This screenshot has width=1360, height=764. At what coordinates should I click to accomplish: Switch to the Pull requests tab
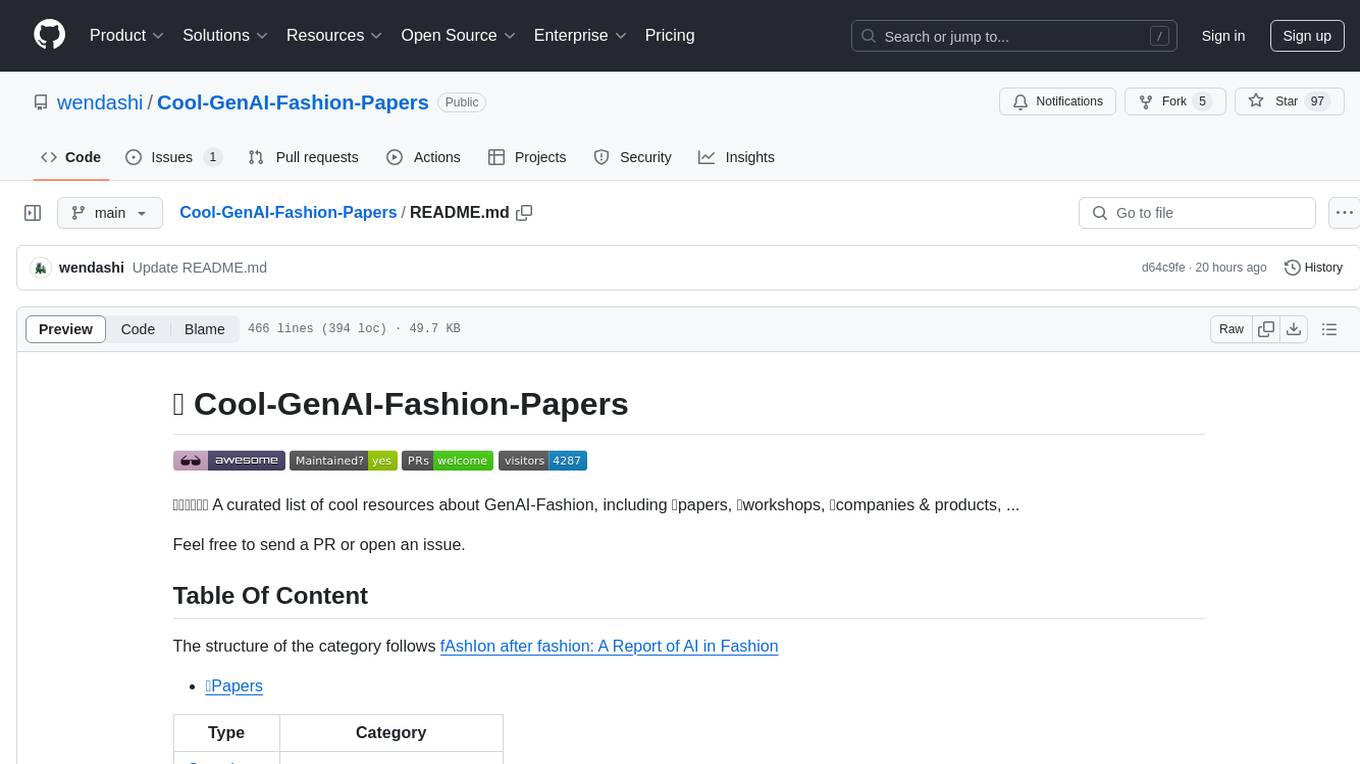(303, 157)
